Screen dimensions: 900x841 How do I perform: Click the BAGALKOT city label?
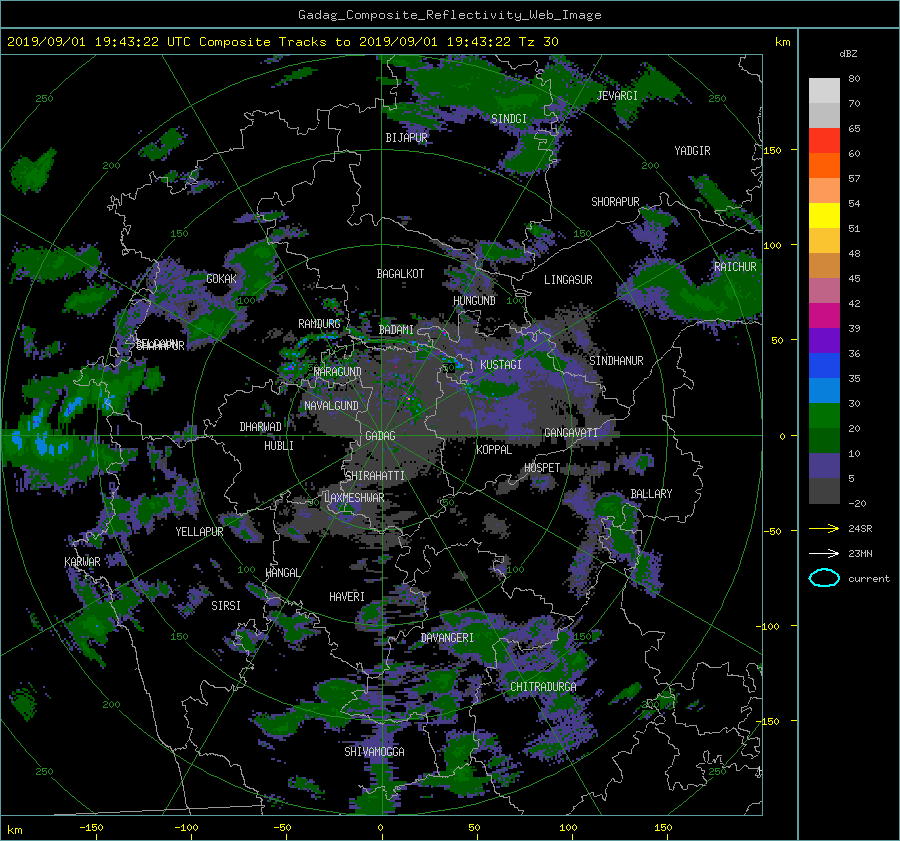[400, 274]
